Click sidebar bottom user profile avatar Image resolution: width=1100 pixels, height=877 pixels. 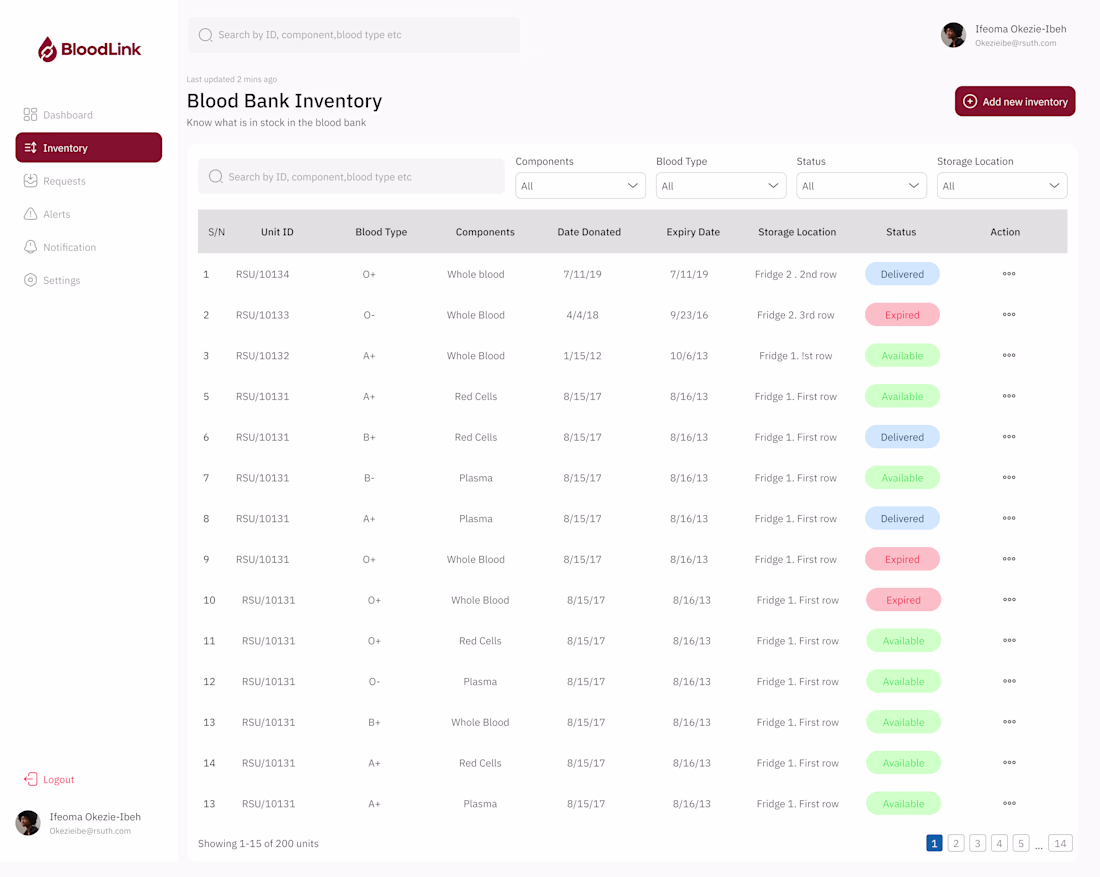pyautogui.click(x=28, y=822)
